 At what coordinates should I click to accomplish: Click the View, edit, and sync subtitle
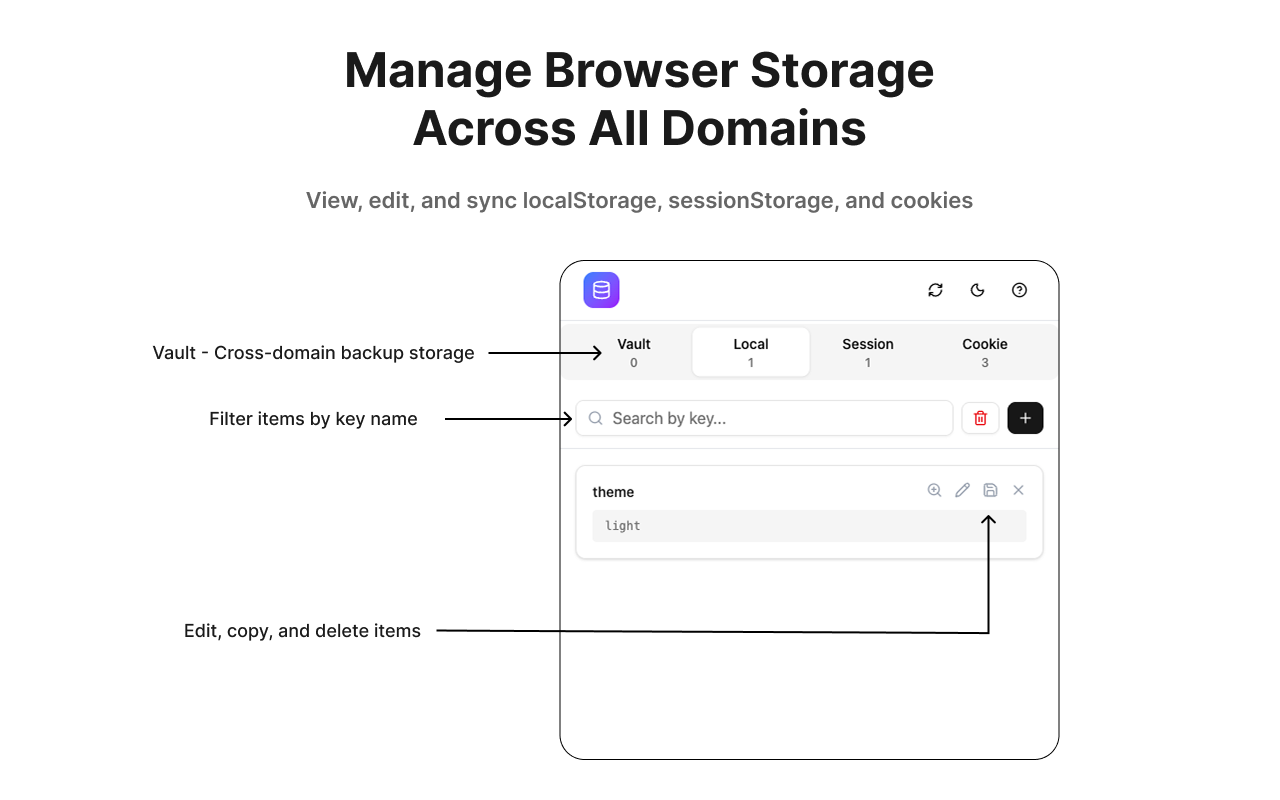tap(640, 200)
